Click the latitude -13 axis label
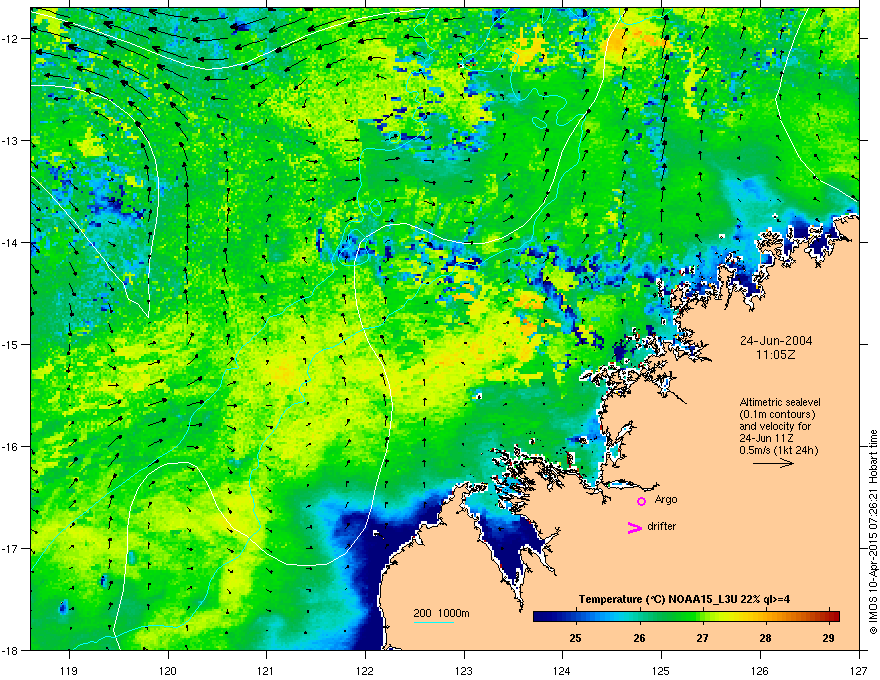880x680 pixels. 11,140
